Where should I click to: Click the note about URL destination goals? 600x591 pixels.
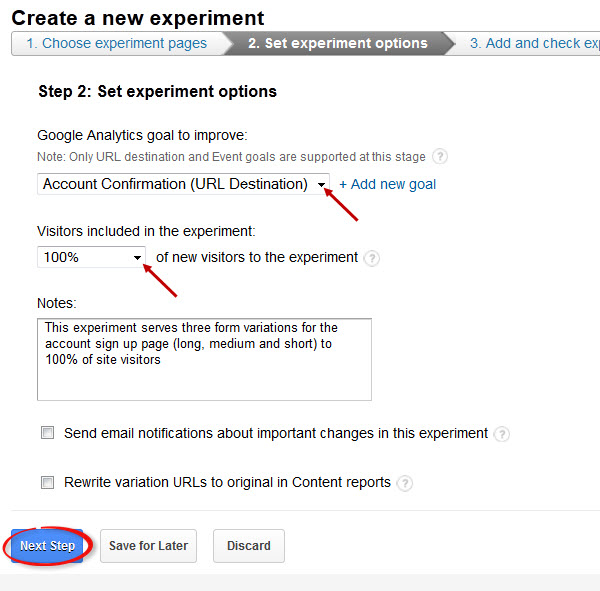[x=231, y=157]
